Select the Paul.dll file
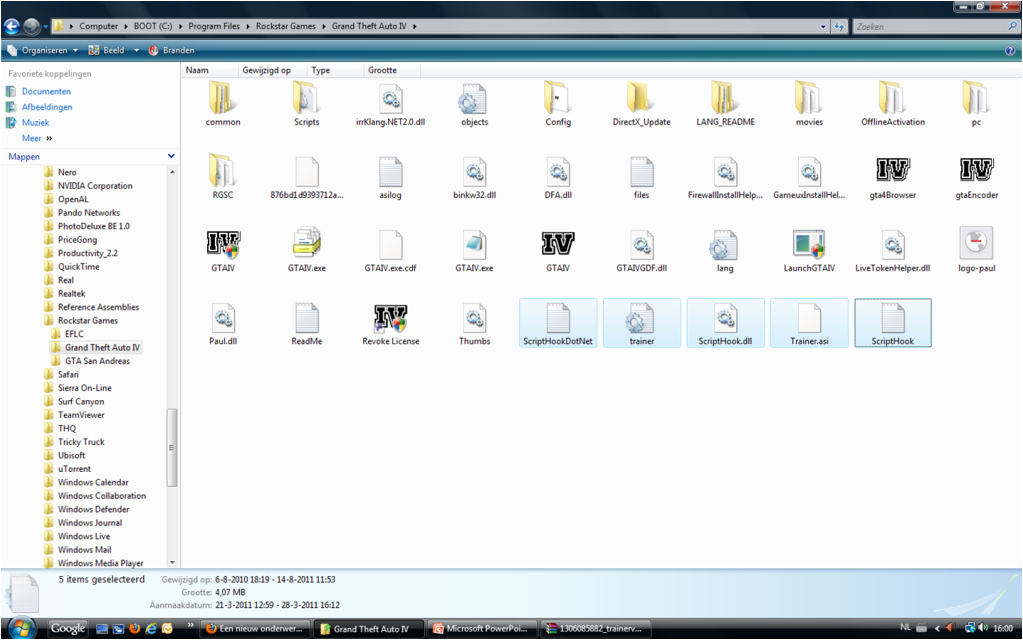The height and width of the screenshot is (640, 1023). [223, 324]
